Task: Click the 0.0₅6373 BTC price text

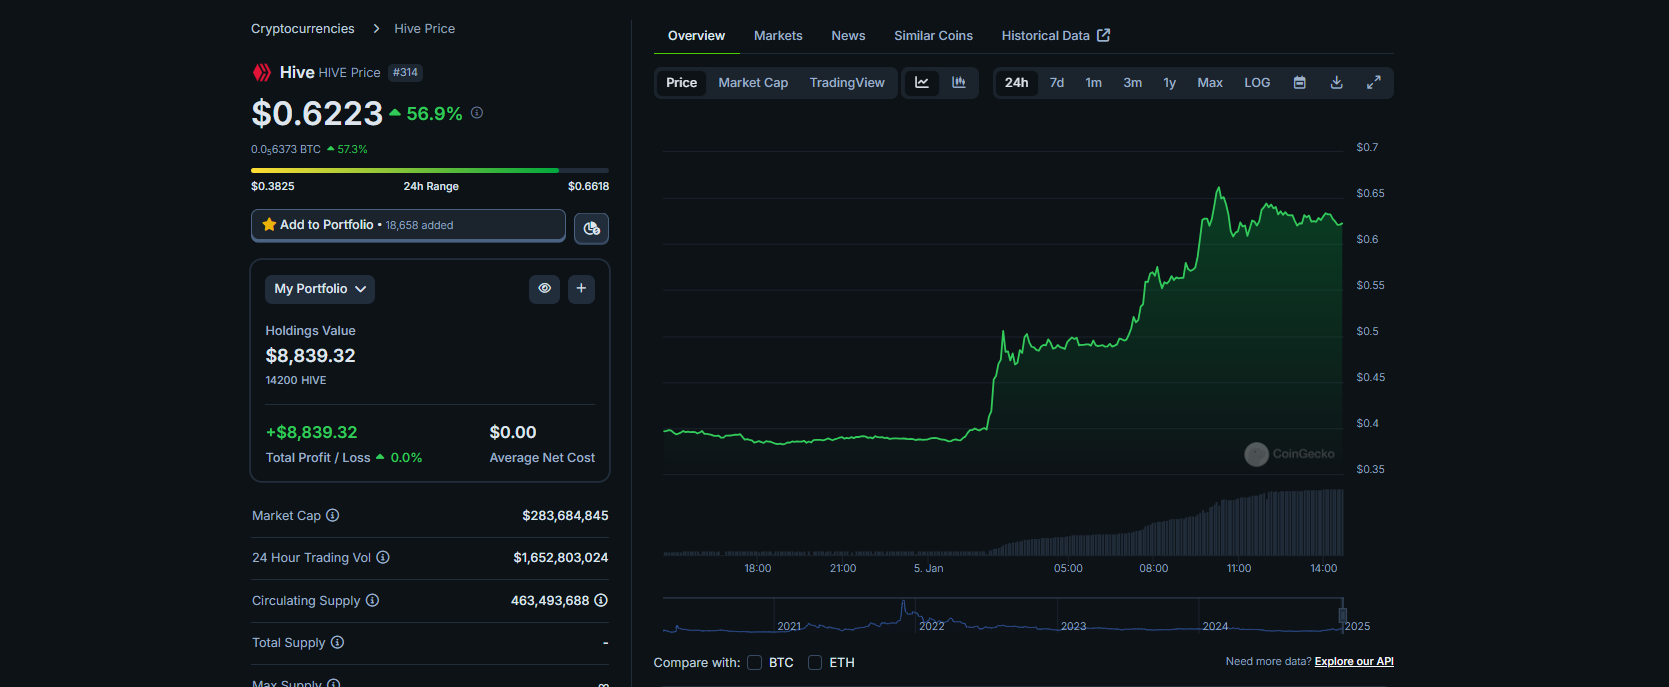Action: pos(286,149)
